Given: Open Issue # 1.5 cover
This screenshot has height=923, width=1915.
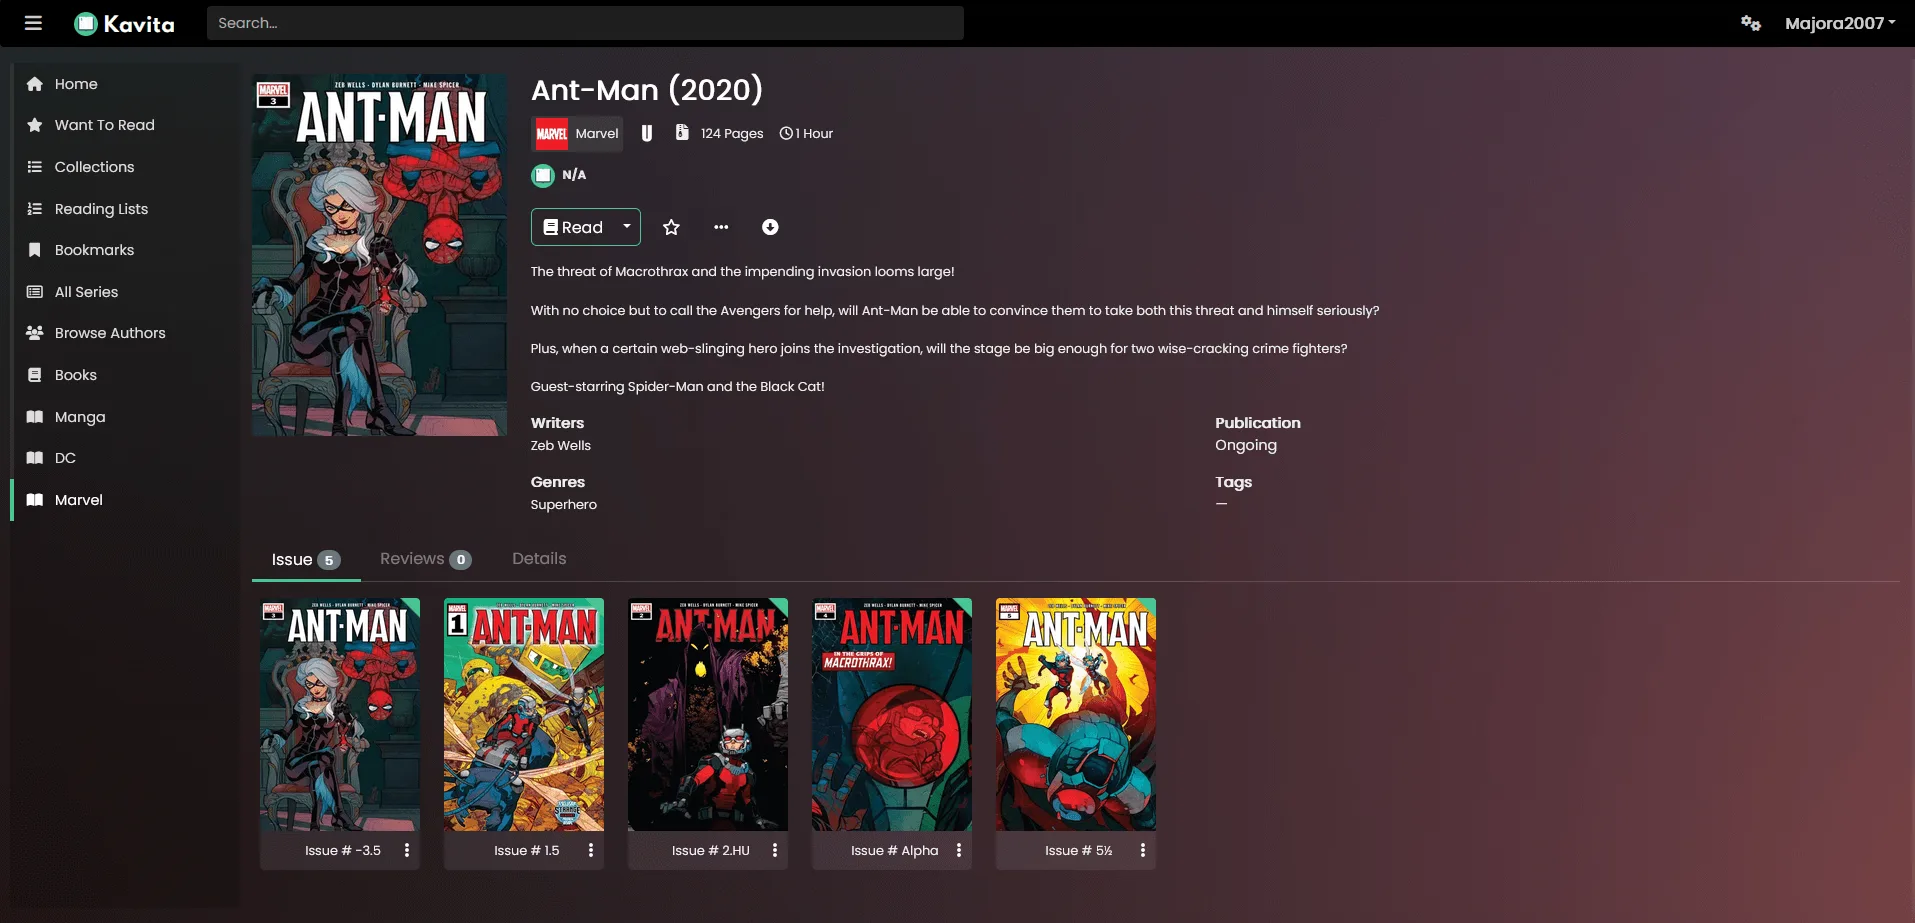Looking at the screenshot, I should point(524,714).
